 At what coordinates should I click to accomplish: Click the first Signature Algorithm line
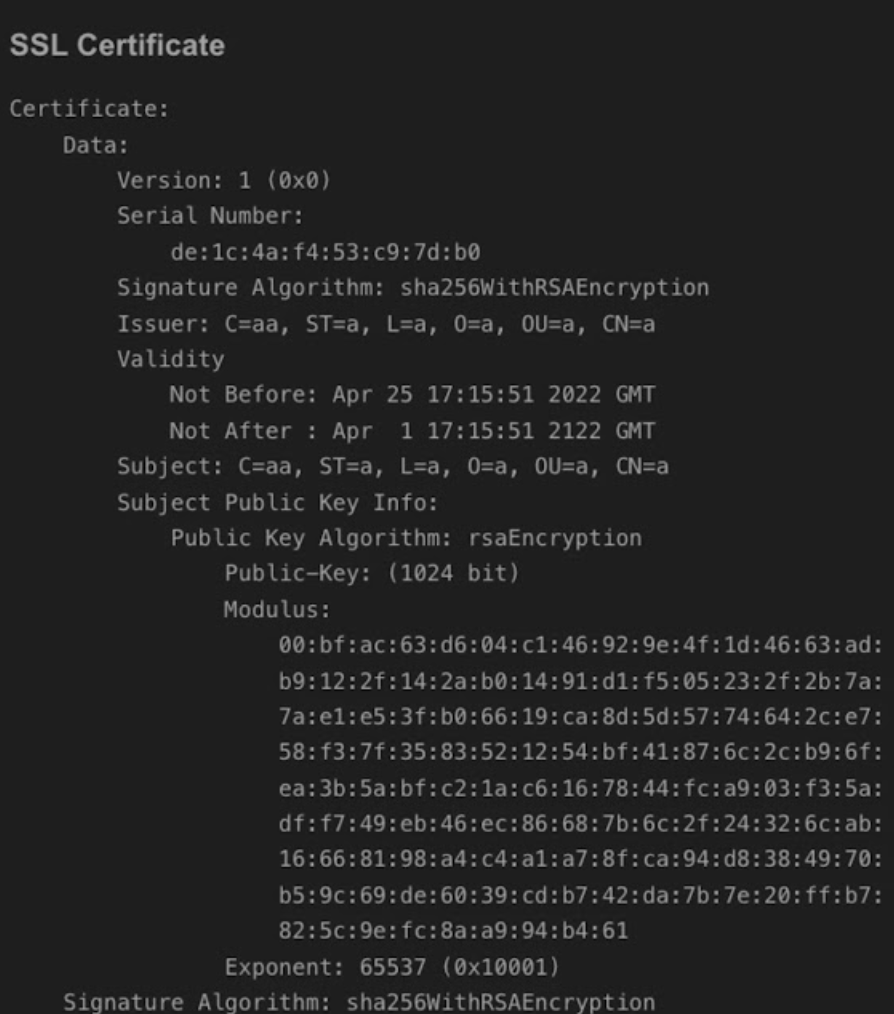[x=412, y=288]
